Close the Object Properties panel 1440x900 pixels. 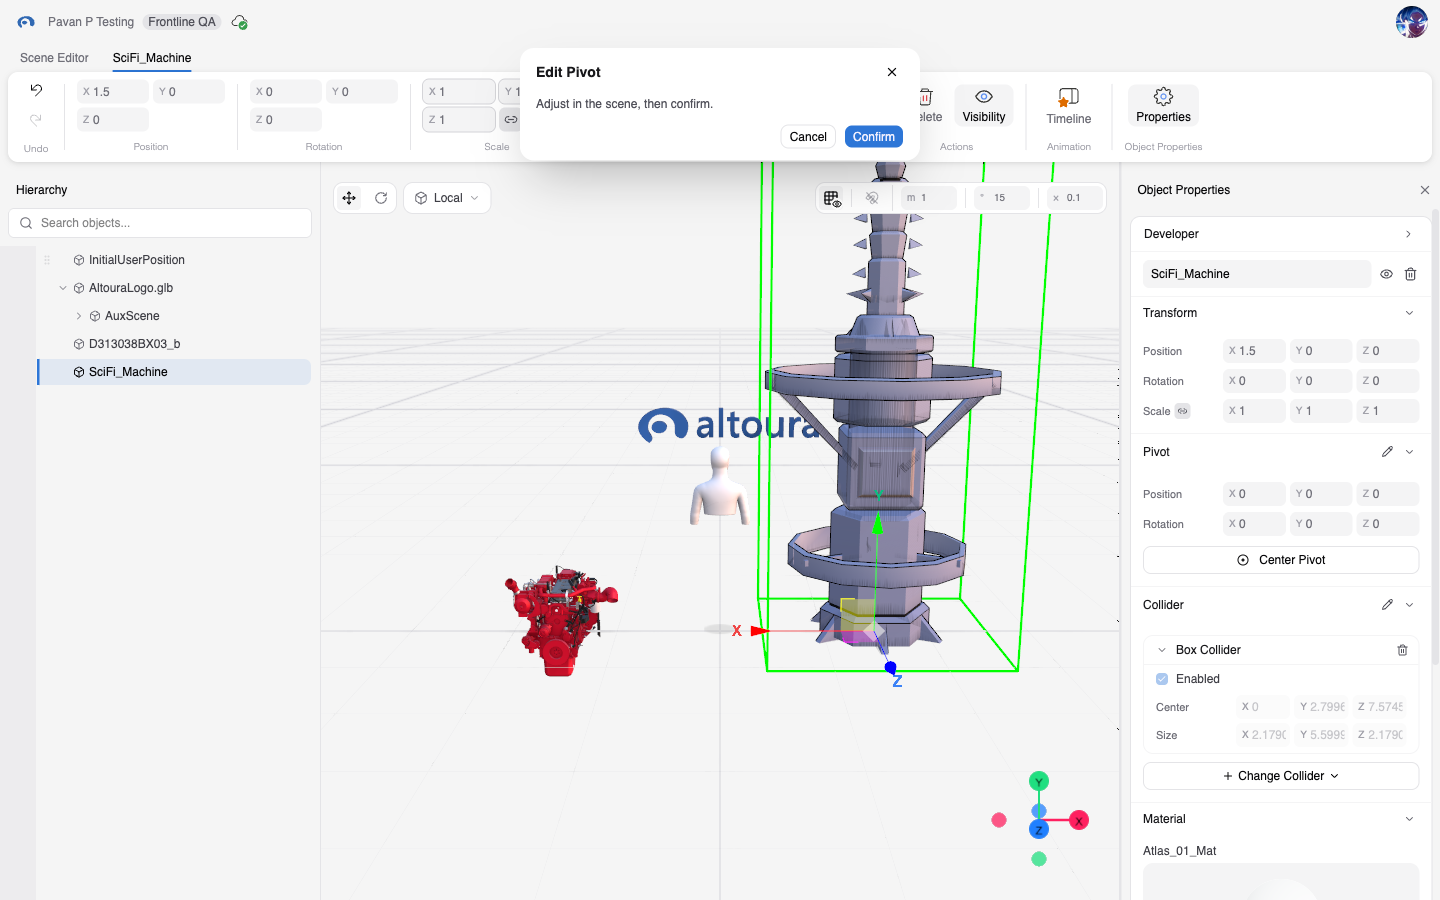(1424, 190)
